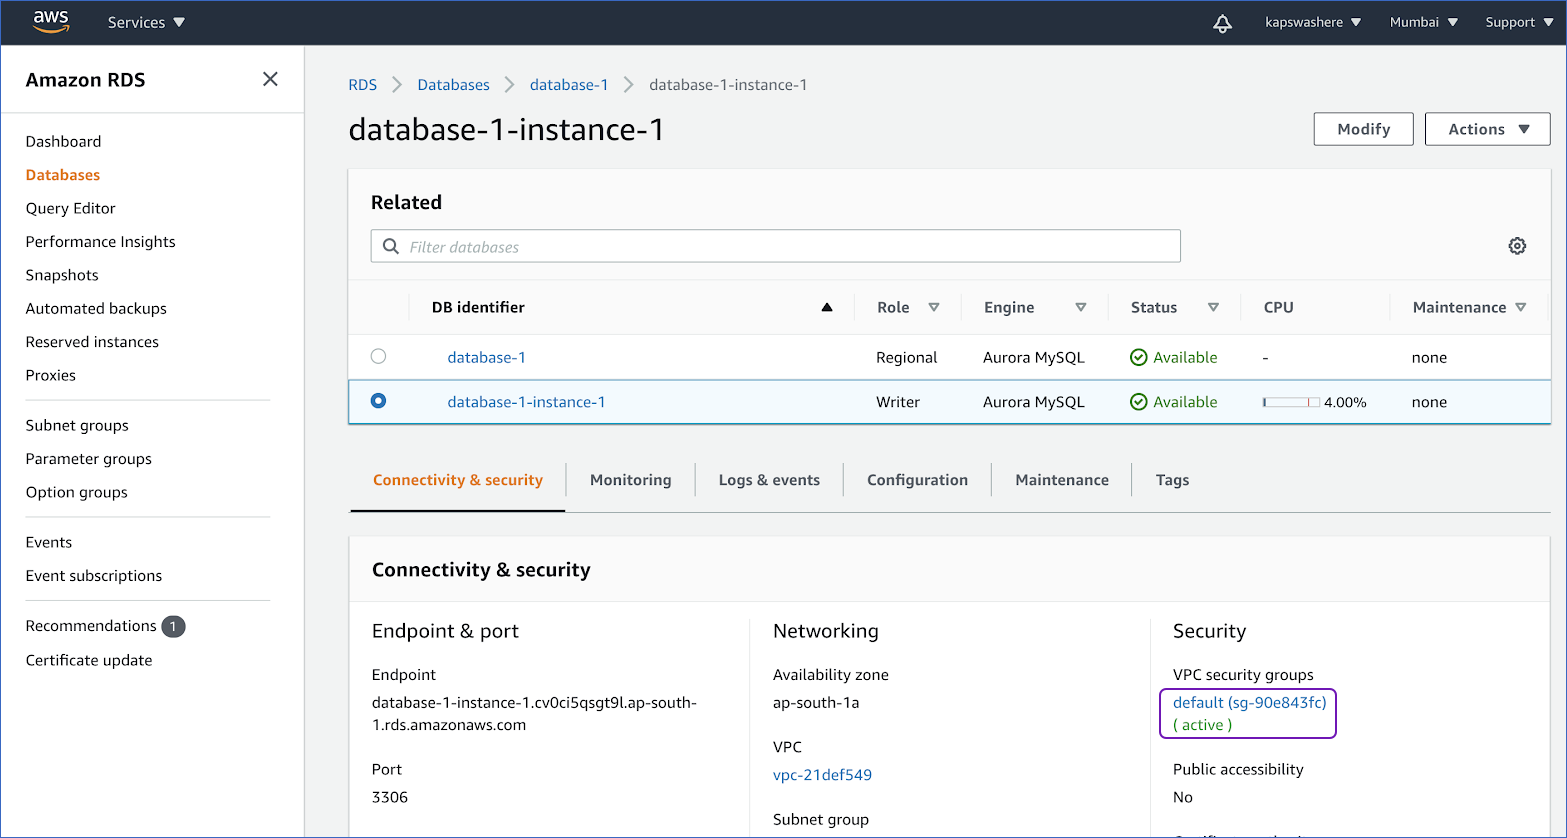Click the Regional role cell
The width and height of the screenshot is (1567, 838).
tap(906, 357)
